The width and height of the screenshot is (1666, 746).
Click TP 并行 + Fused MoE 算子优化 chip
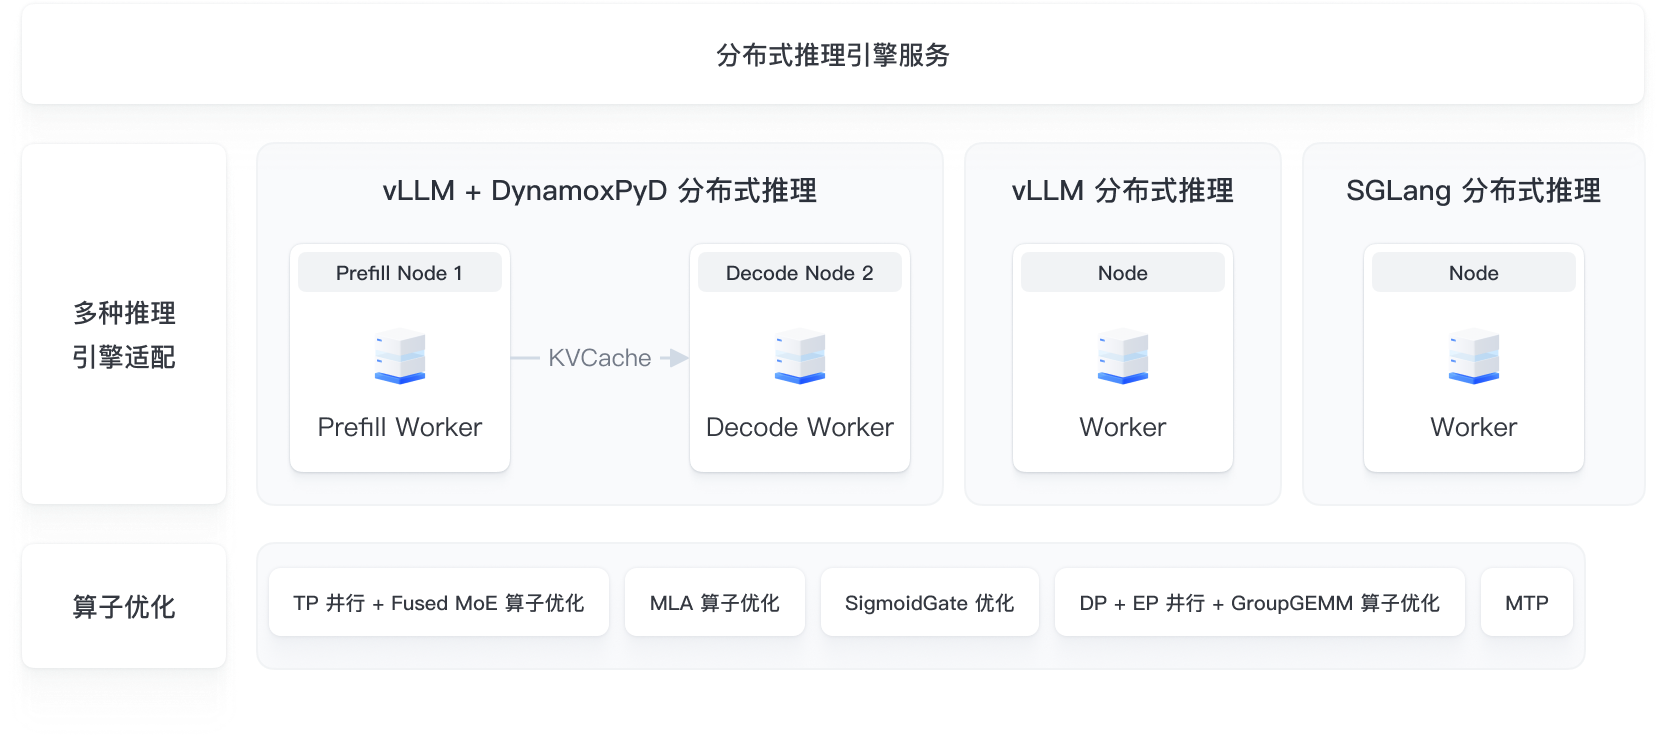pyautogui.click(x=439, y=603)
